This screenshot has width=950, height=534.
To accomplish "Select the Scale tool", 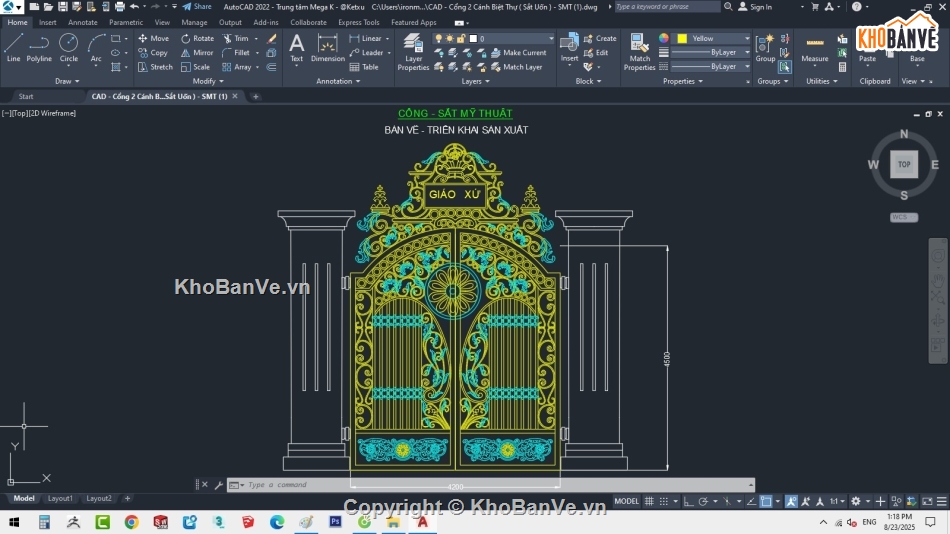I will [x=196, y=67].
